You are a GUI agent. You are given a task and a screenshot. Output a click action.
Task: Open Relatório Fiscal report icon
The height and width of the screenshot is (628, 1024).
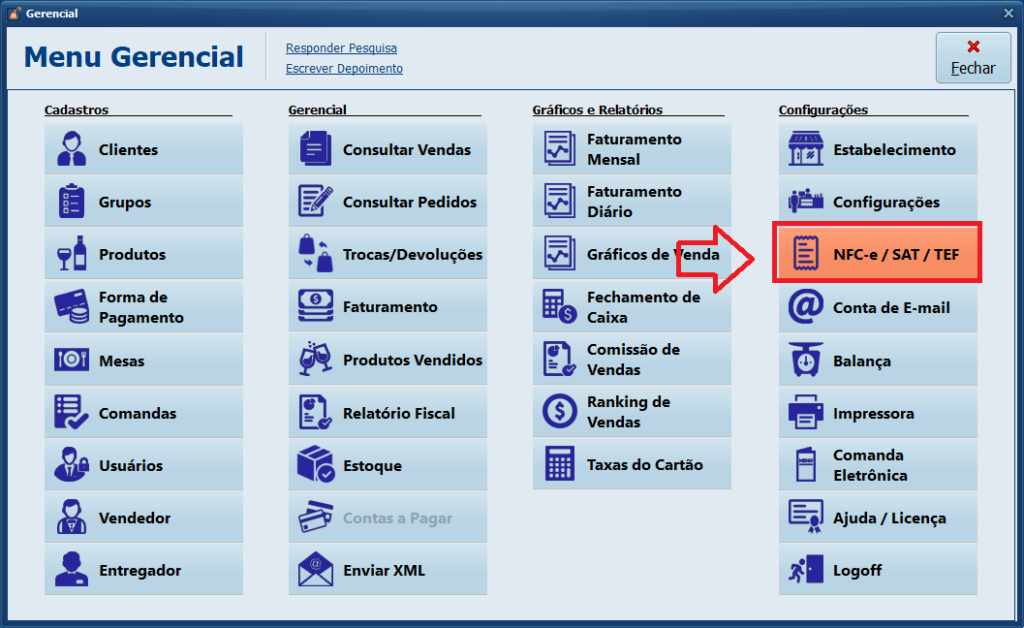click(x=315, y=412)
